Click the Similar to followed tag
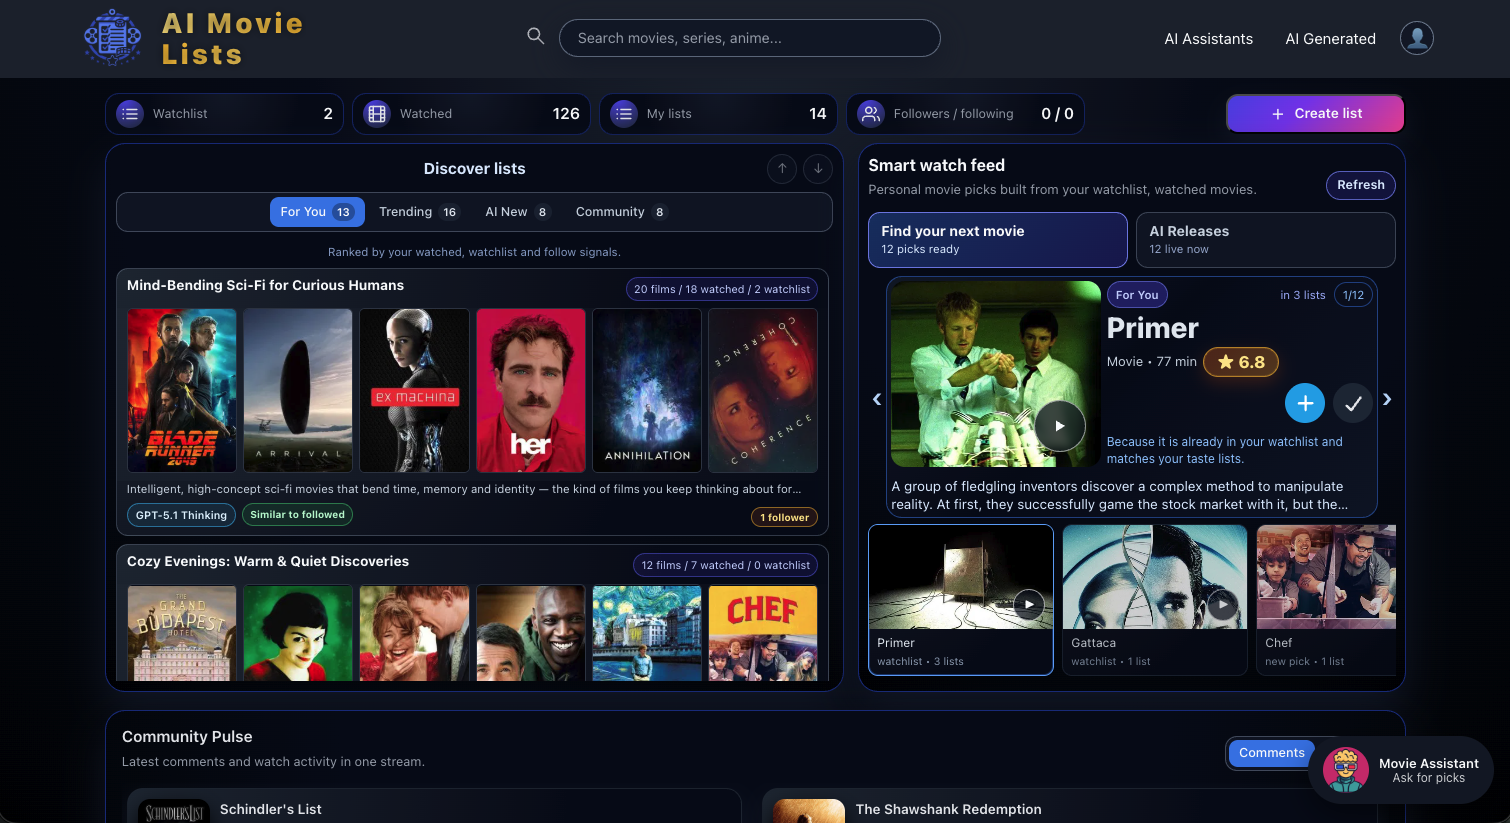The image size is (1510, 823). [x=297, y=515]
